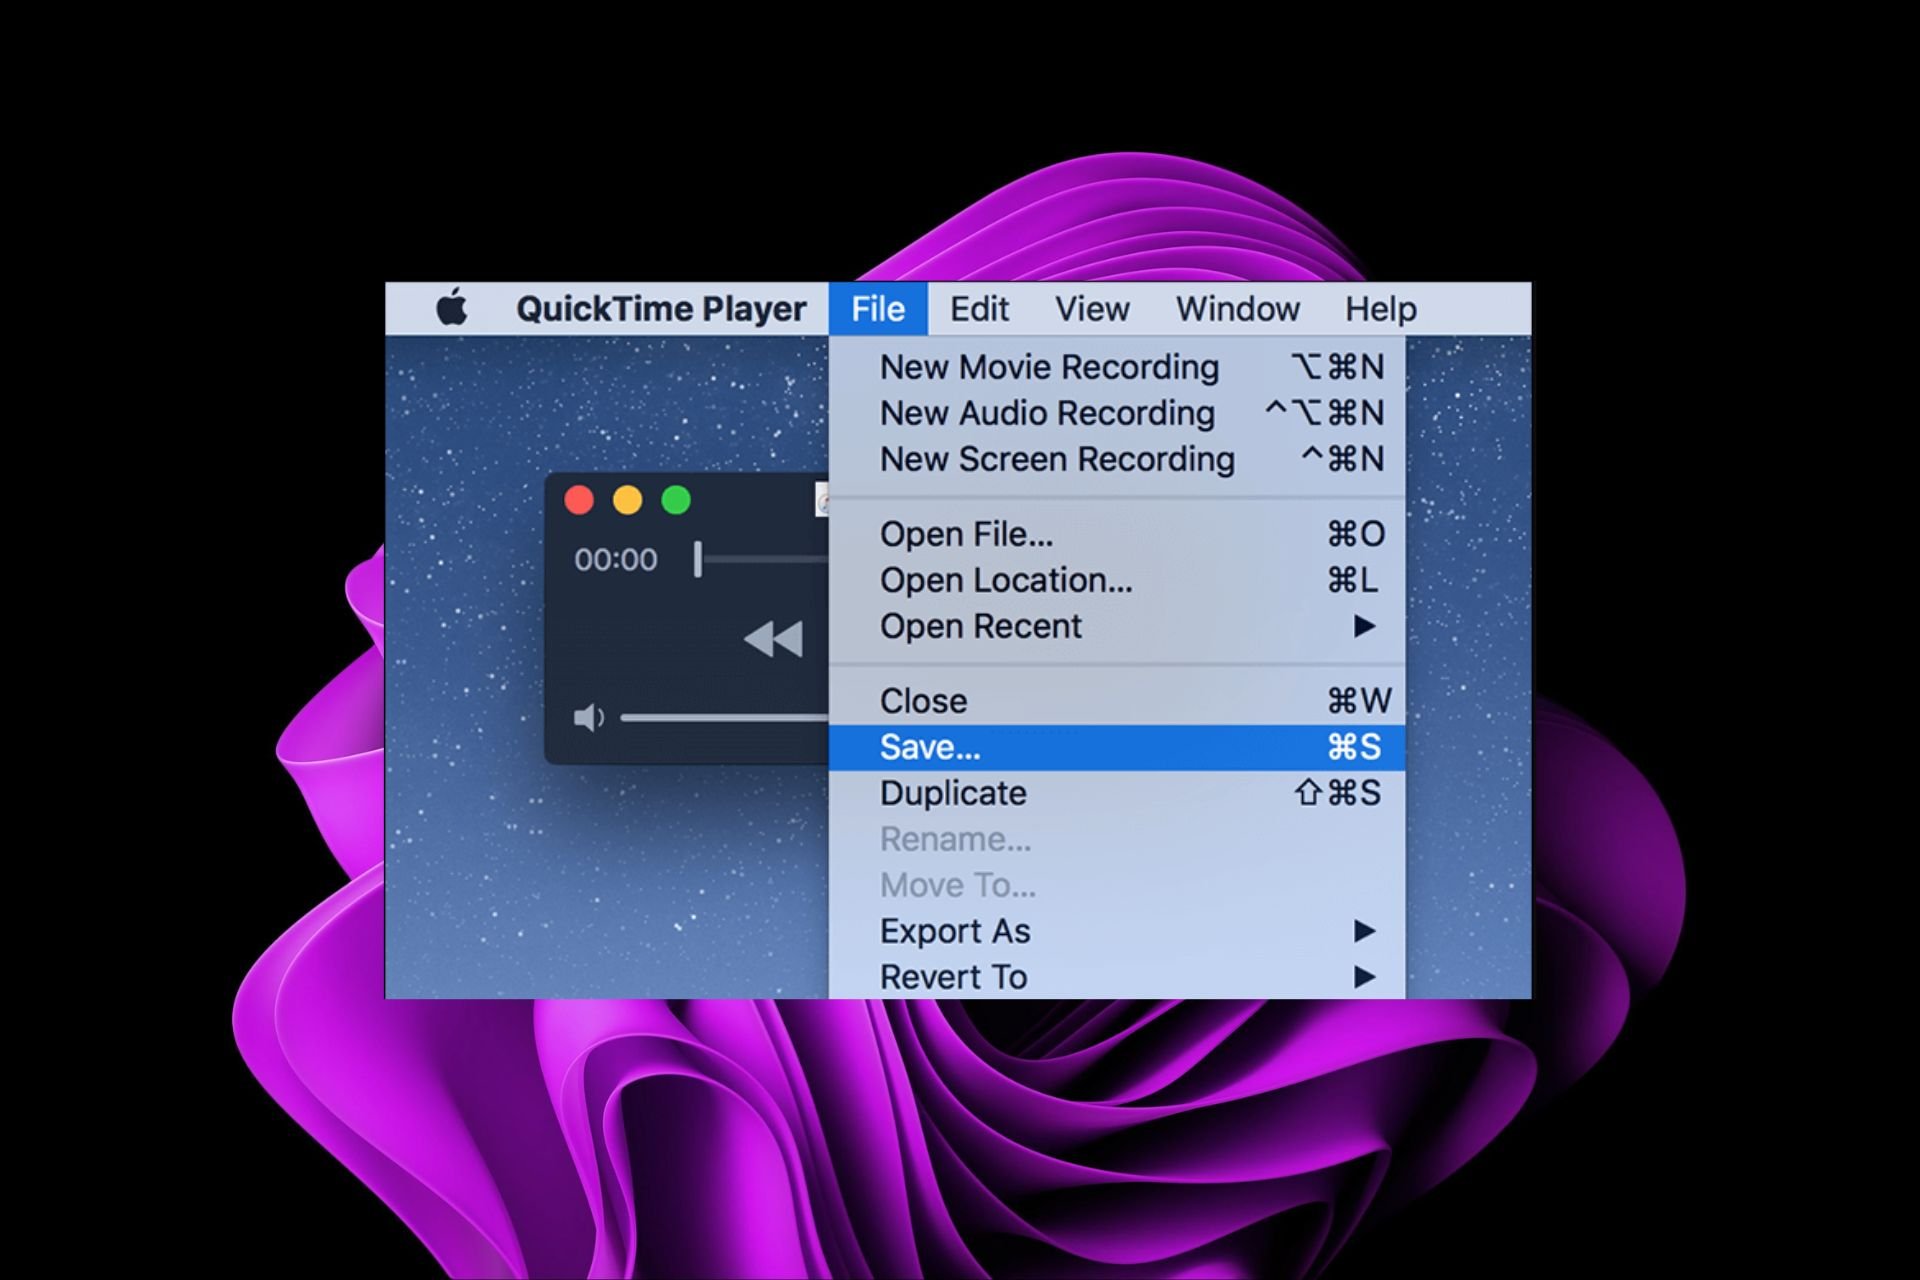Open the Edit menu
The height and width of the screenshot is (1280, 1920).
979,309
